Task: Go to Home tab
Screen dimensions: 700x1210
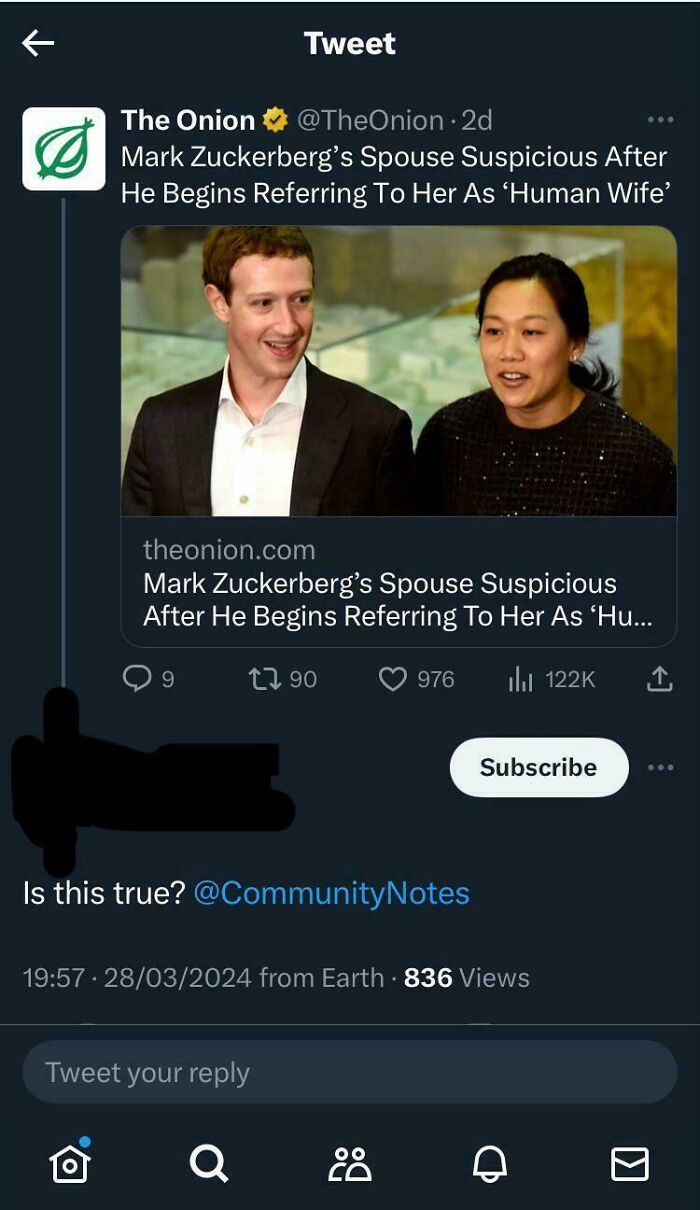Action: point(69,1163)
